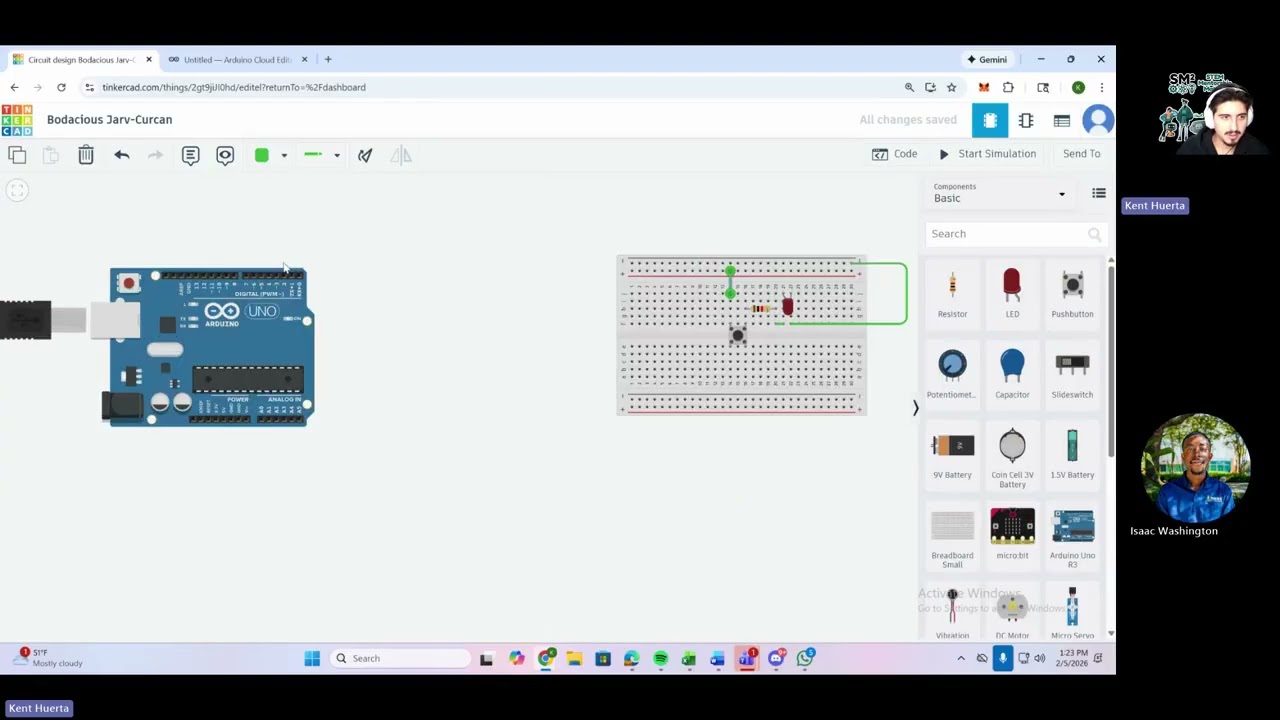The height and width of the screenshot is (720, 1280).
Task: Click the taskbar Search box
Action: [x=401, y=658]
